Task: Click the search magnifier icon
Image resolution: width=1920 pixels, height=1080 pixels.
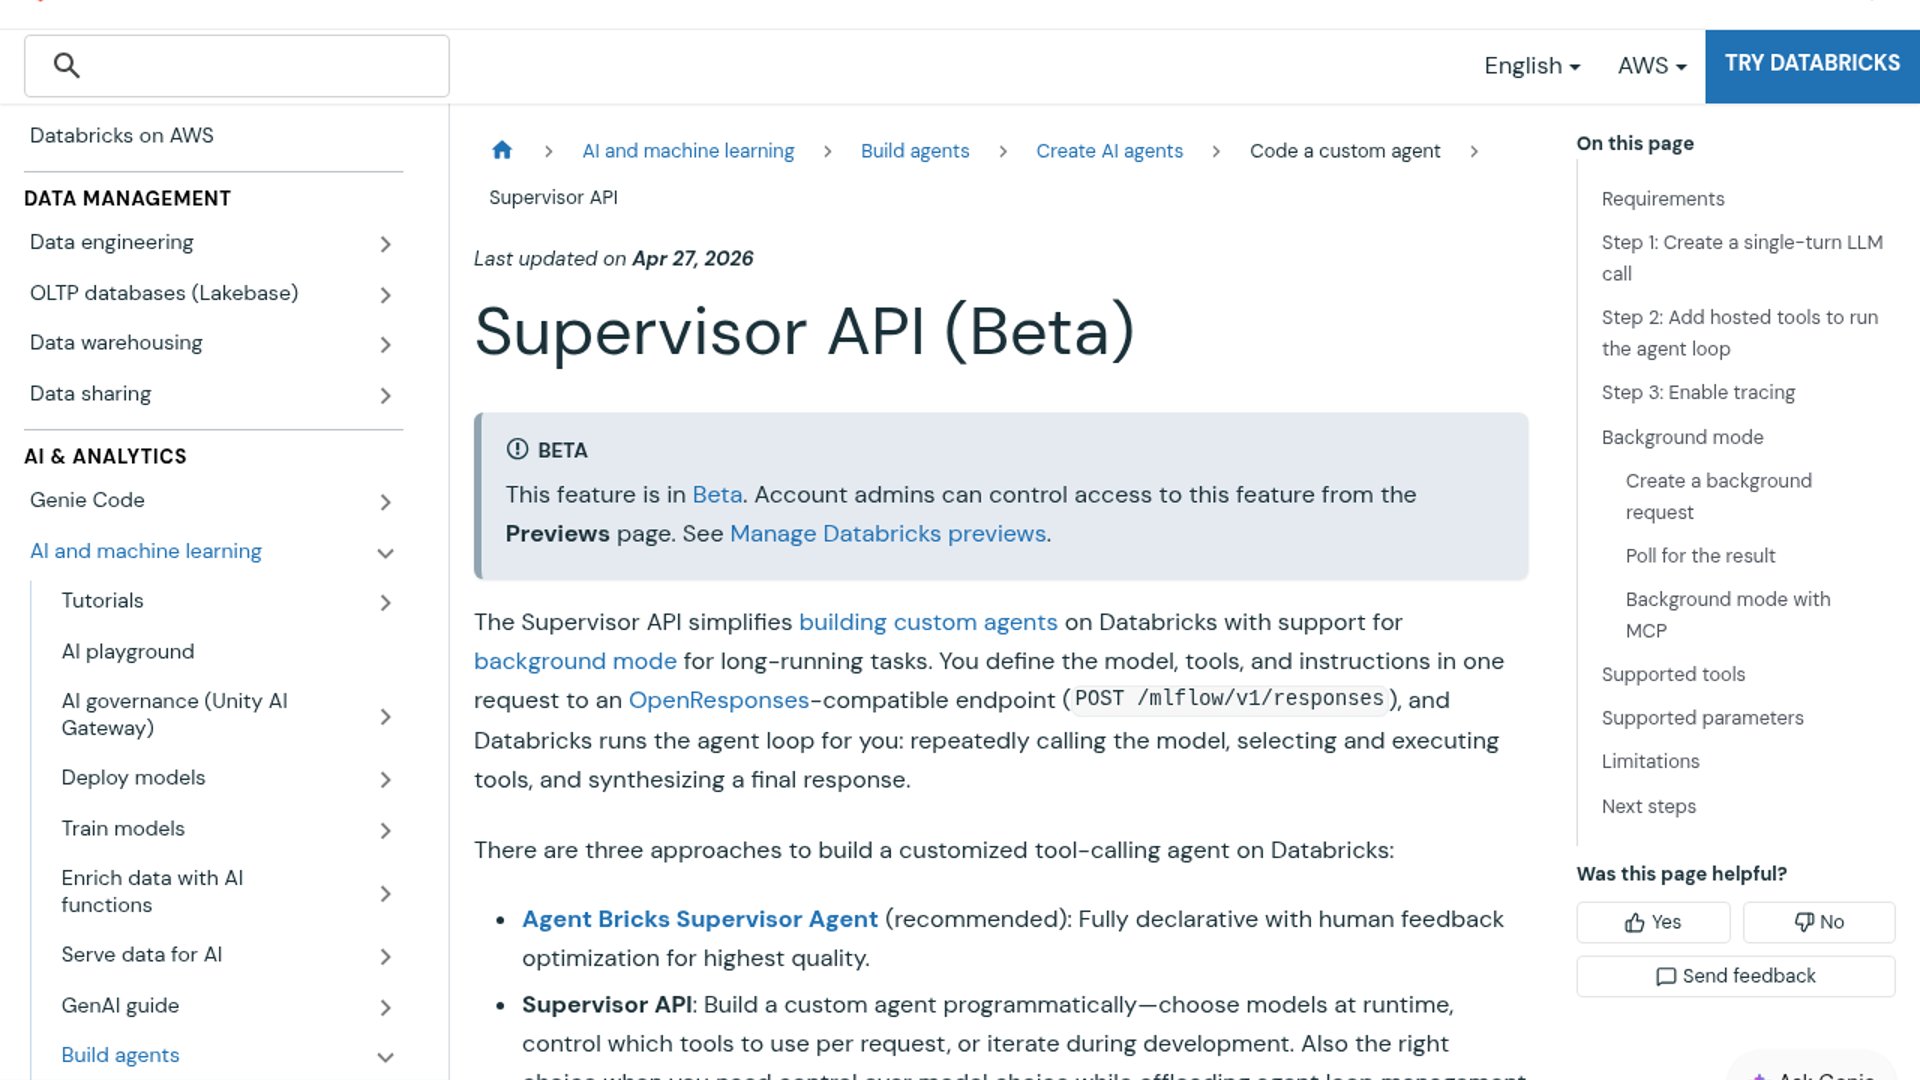Action: 66,66
